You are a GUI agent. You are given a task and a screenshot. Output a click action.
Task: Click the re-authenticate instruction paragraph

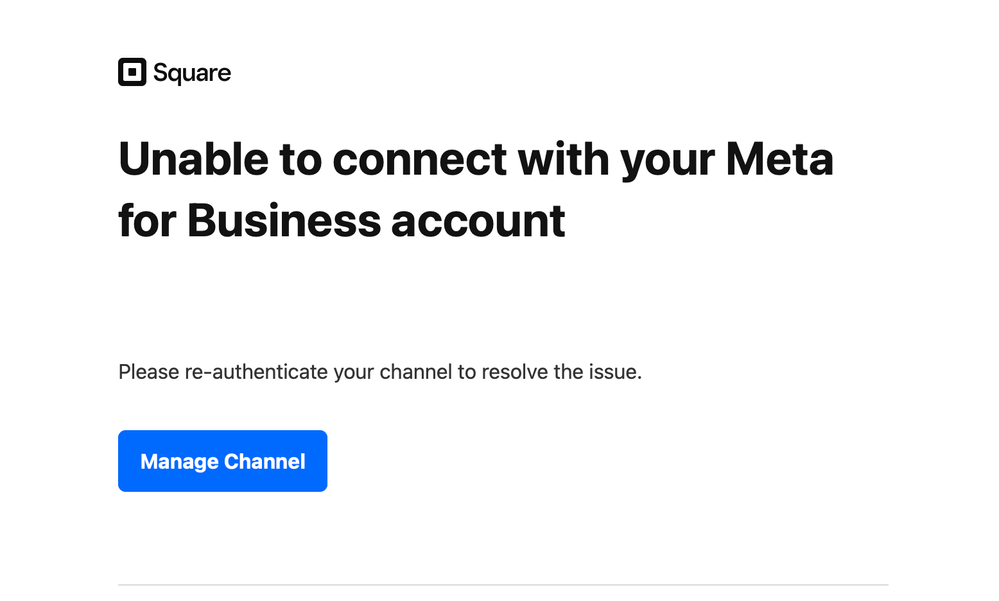coord(379,373)
